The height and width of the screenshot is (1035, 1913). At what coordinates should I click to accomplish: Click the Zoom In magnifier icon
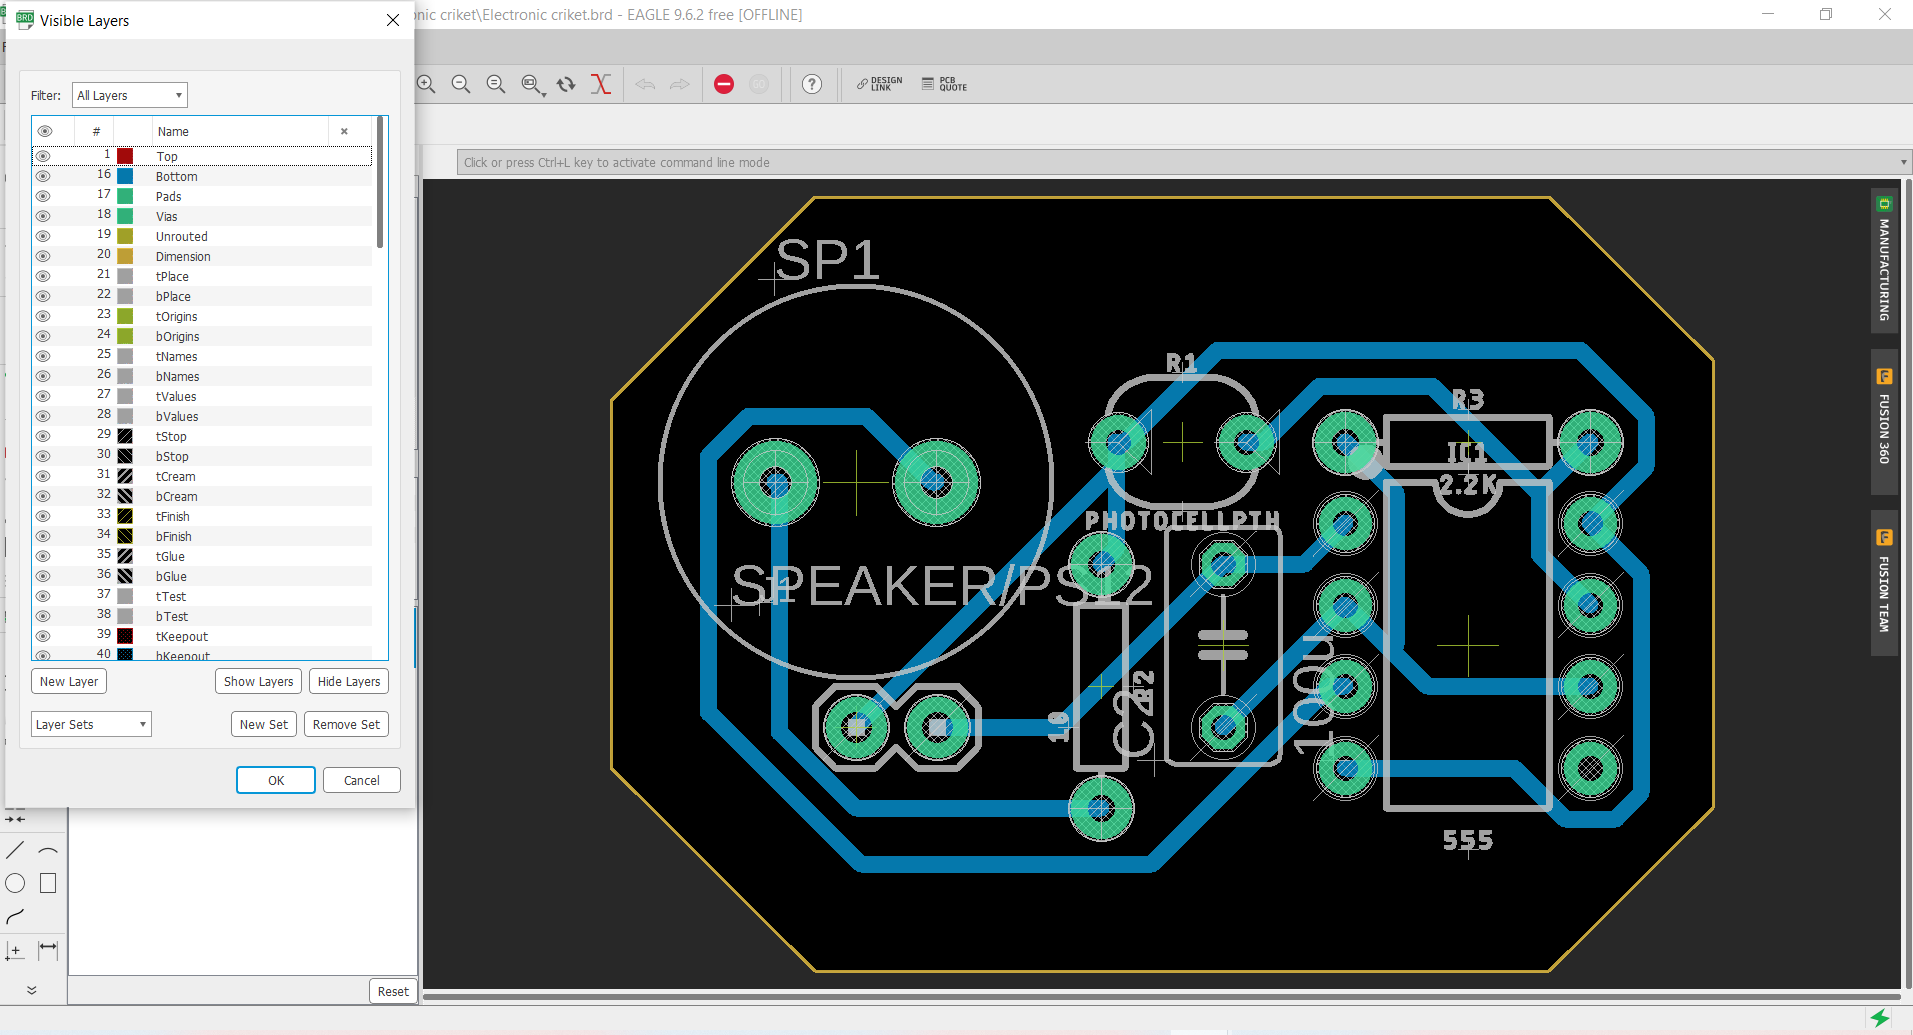427,85
